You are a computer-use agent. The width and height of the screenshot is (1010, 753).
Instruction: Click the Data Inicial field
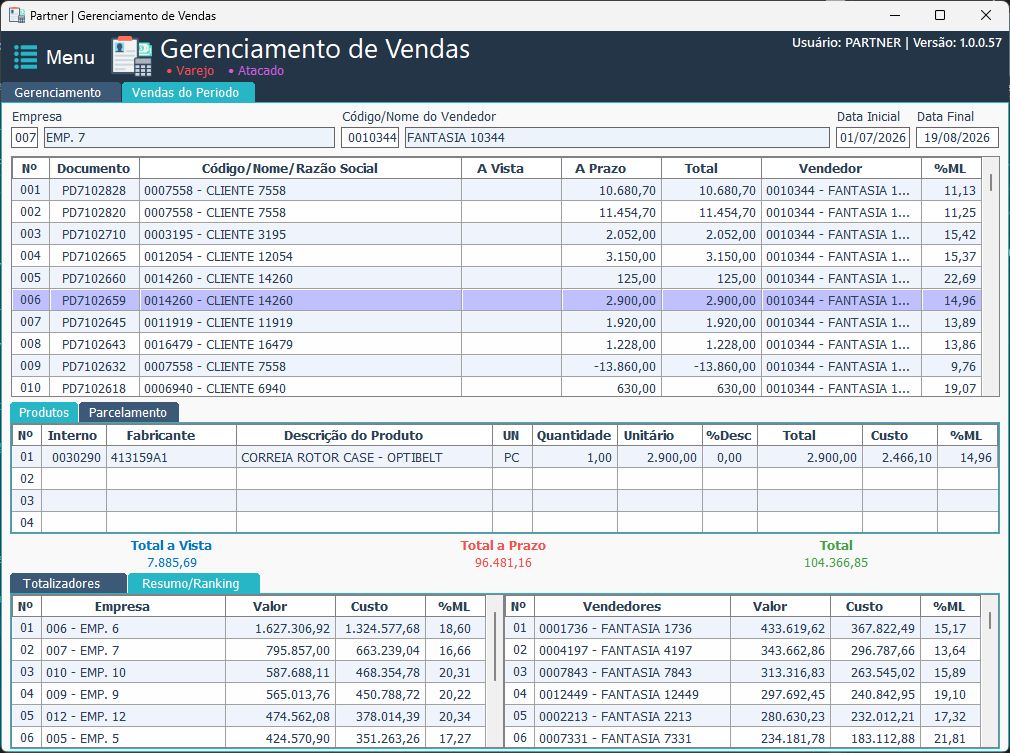[x=873, y=137]
